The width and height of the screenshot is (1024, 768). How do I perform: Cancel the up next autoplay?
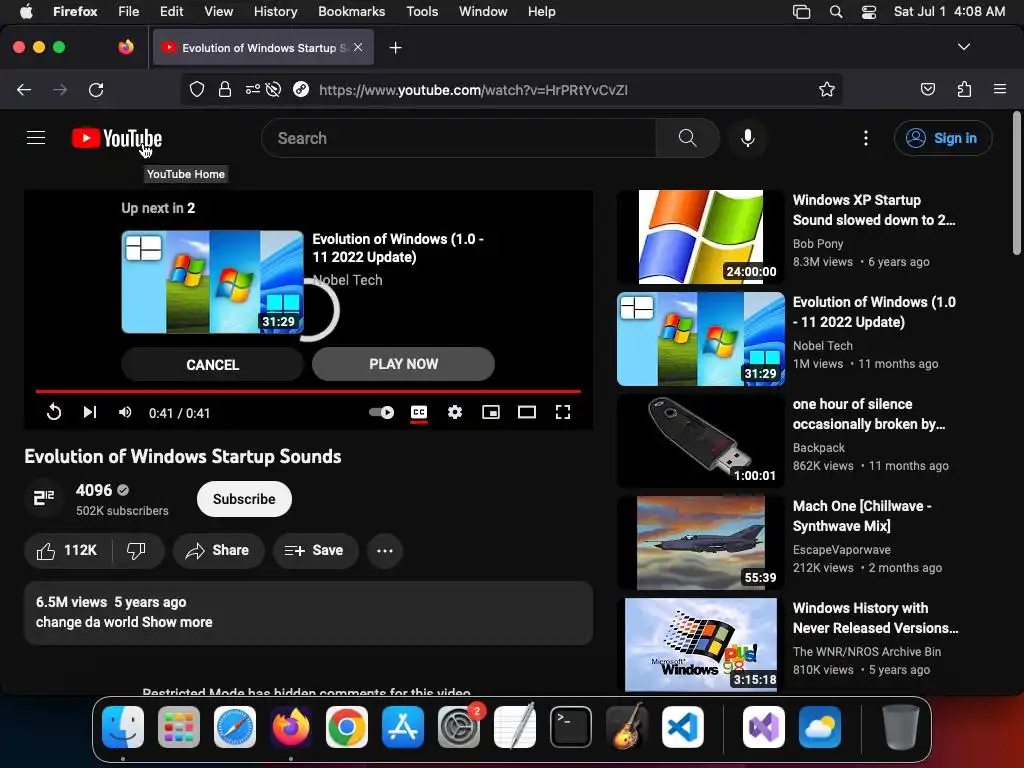tap(212, 364)
